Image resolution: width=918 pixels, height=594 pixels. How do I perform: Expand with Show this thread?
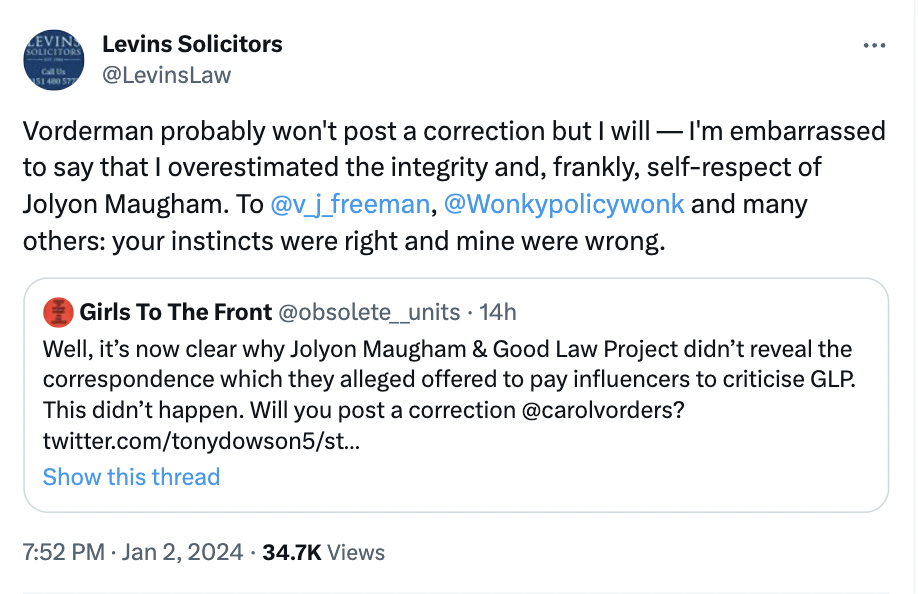click(x=131, y=476)
